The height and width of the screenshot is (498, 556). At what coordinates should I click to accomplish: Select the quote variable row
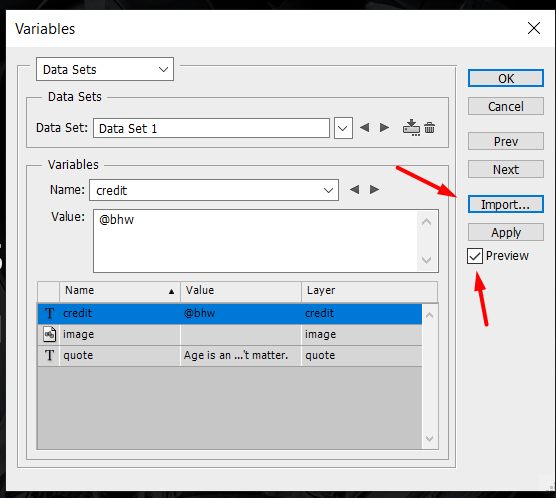point(230,356)
